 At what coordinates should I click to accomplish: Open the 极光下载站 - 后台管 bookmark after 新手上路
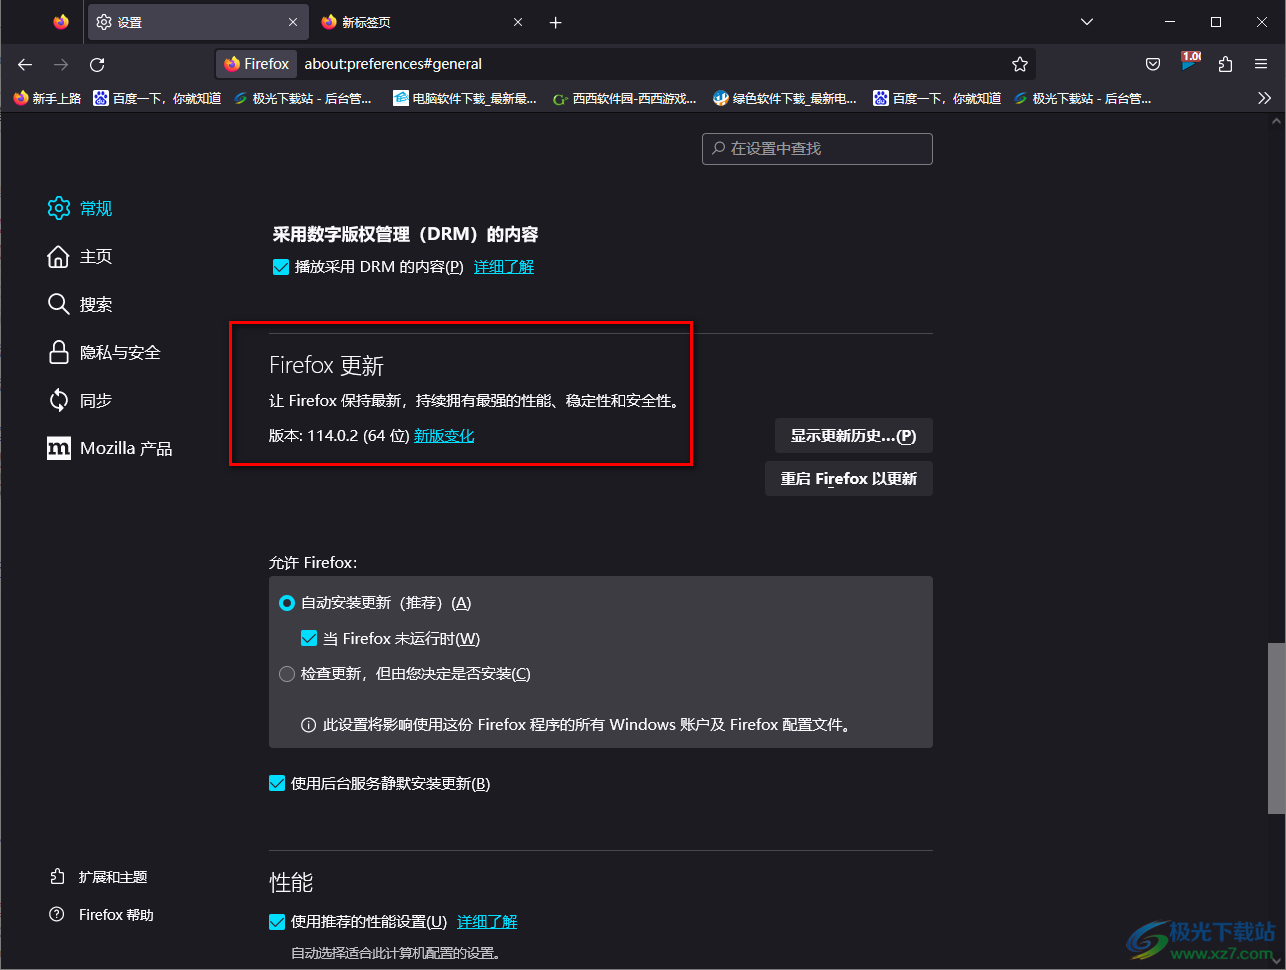(x=305, y=98)
